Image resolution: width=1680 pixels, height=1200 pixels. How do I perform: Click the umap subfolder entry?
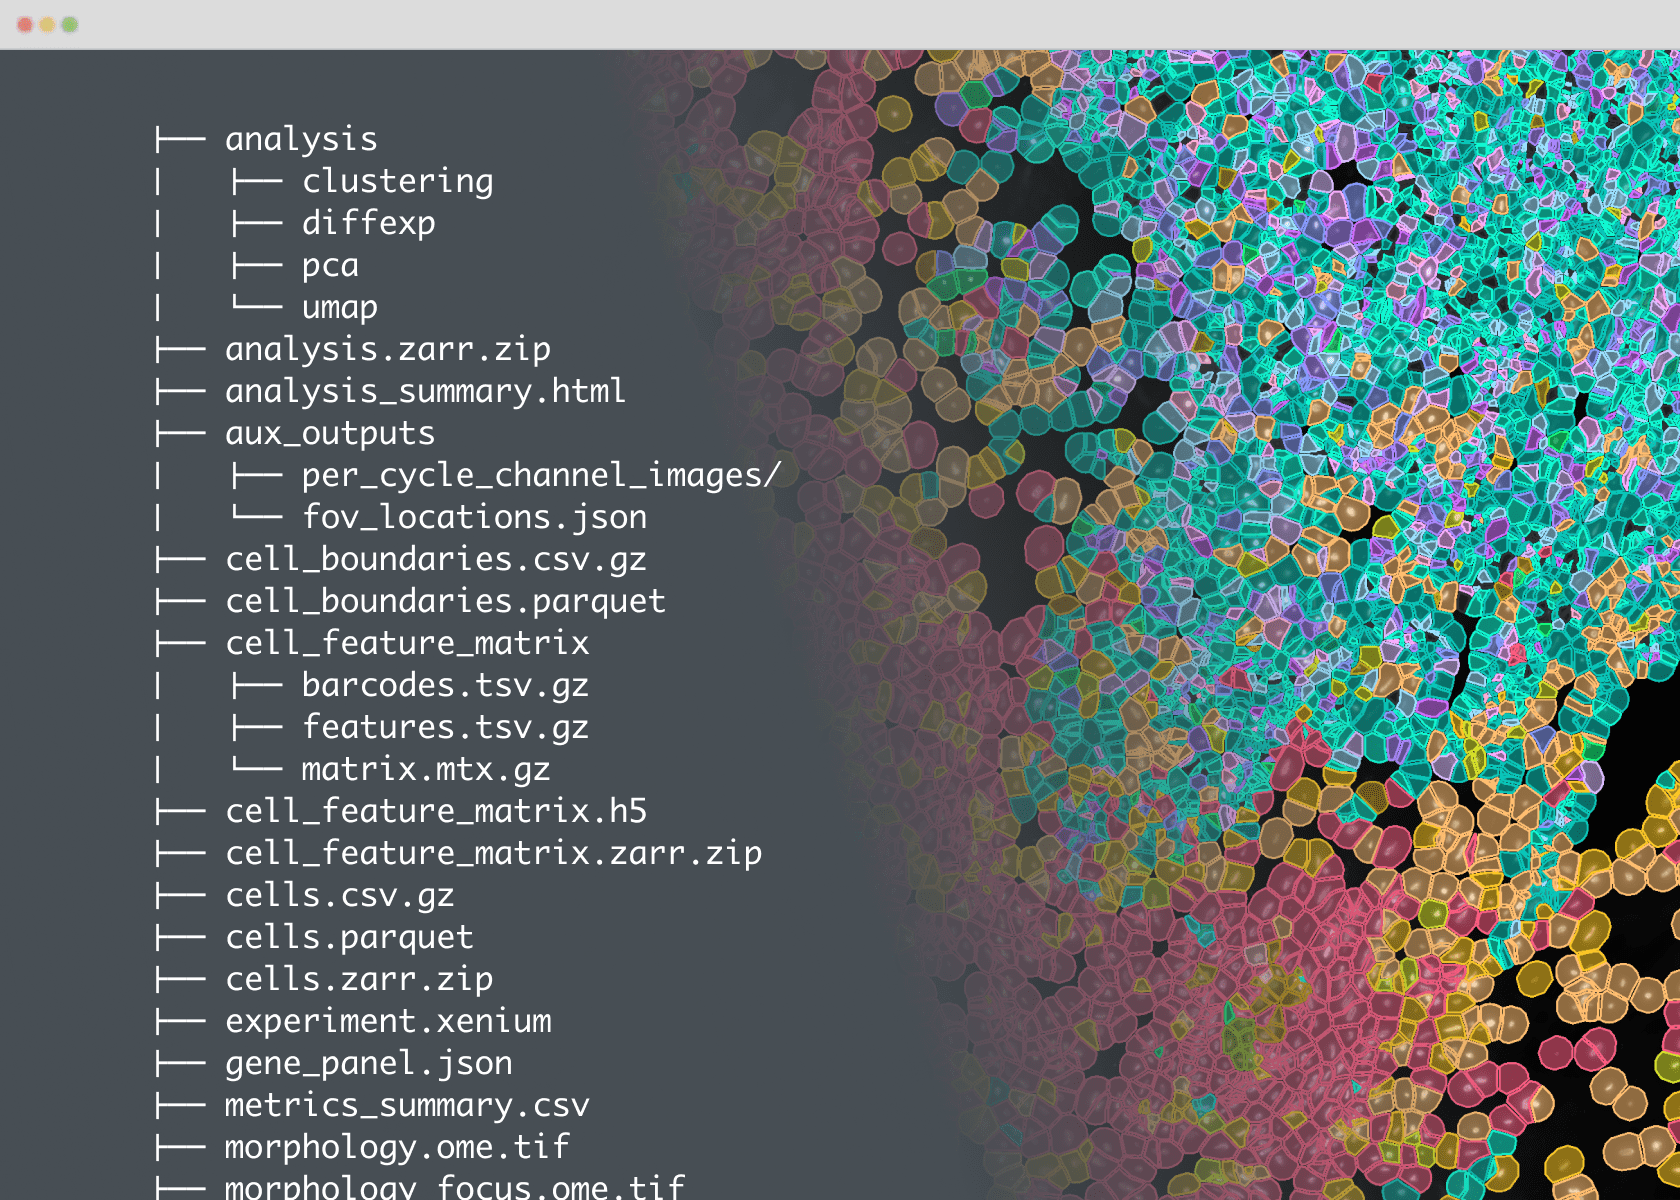coord(340,307)
